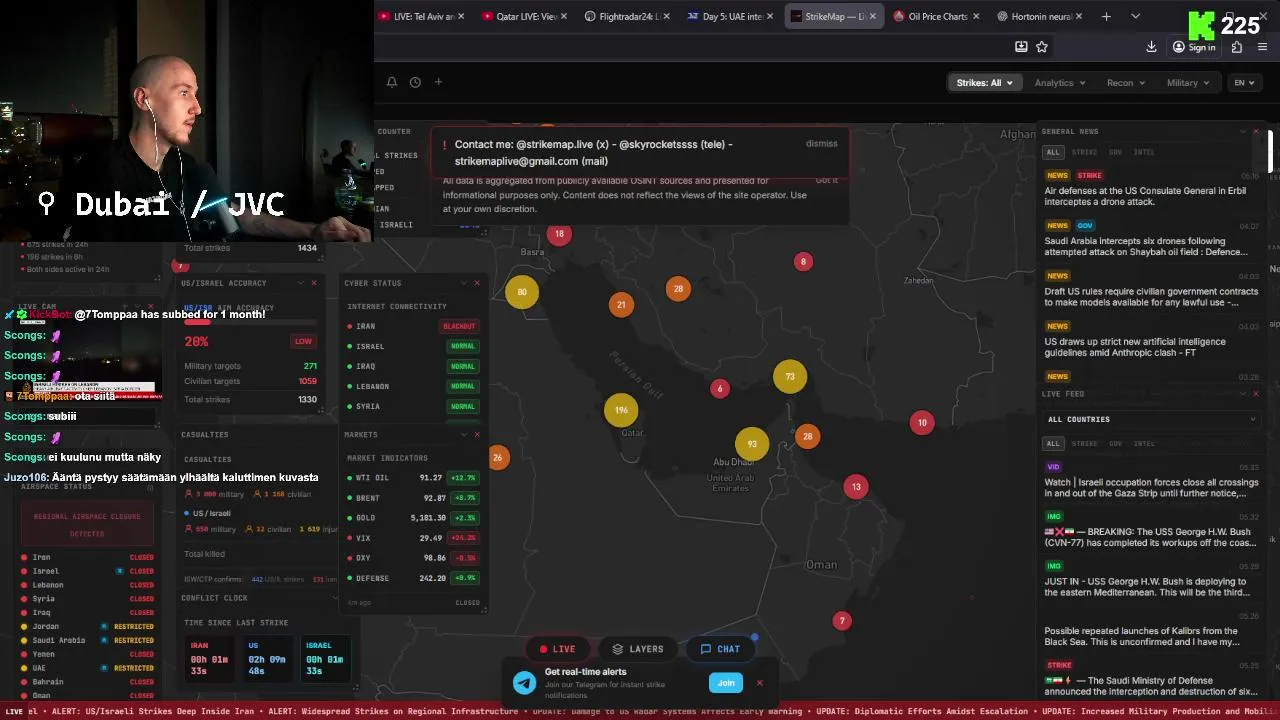
Task: Click the 80 strike cluster marker
Action: click(x=522, y=292)
